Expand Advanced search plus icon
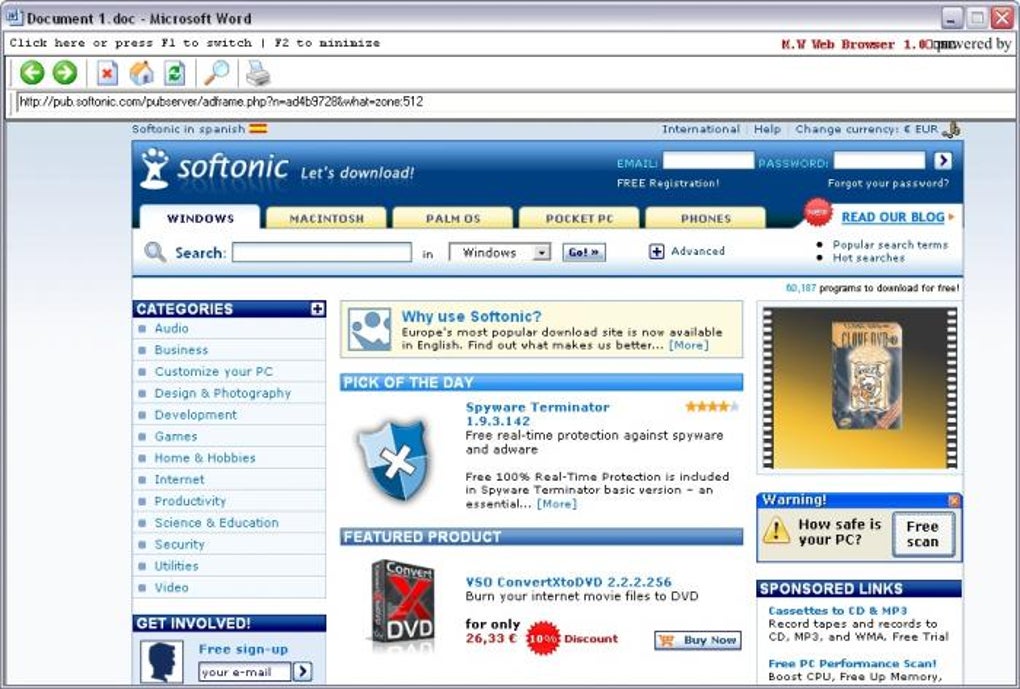The height and width of the screenshot is (689, 1020). pos(656,251)
